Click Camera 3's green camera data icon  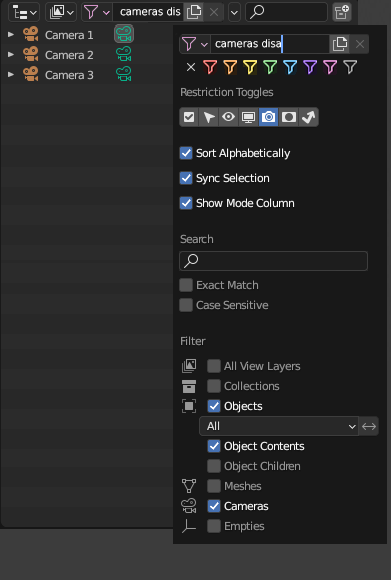coord(124,74)
